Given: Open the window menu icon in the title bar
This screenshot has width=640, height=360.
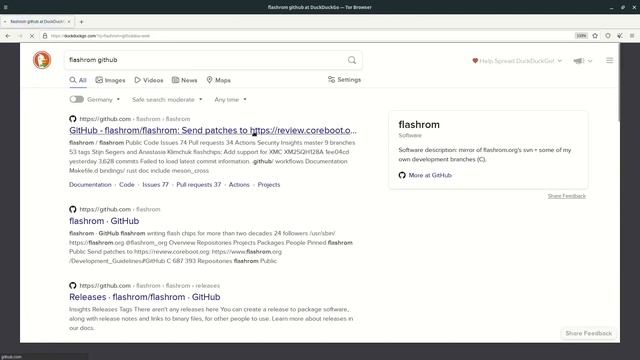Looking at the screenshot, I should (x=5, y=7).
